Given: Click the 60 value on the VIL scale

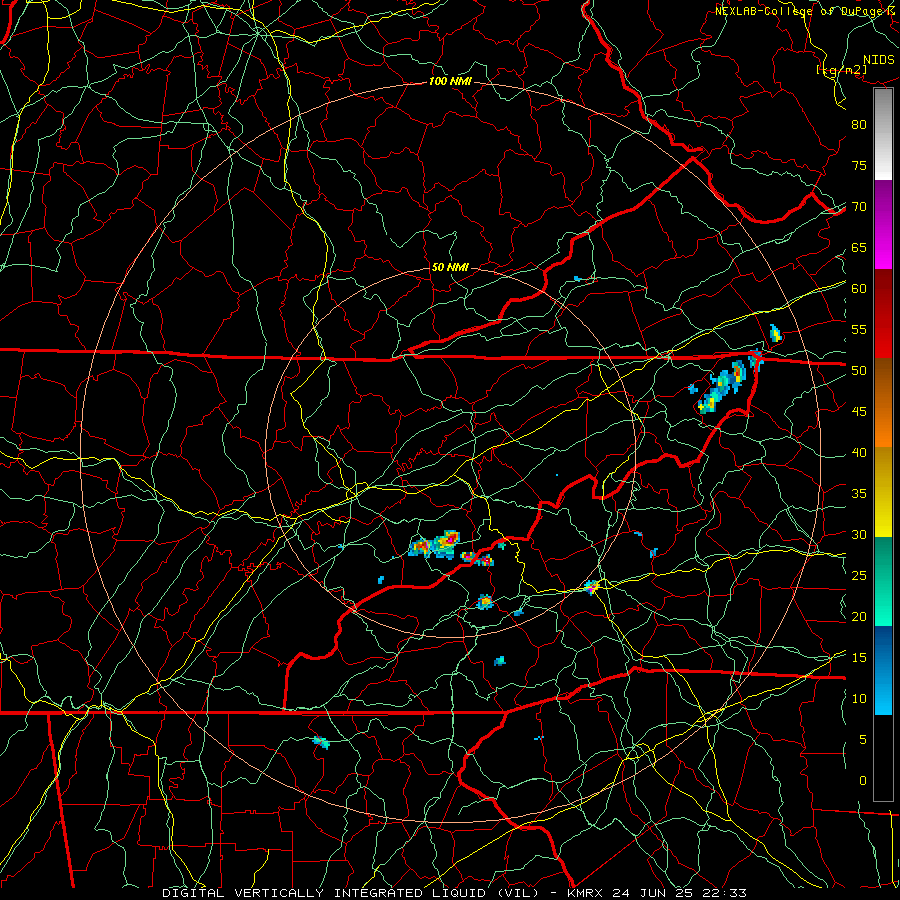Looking at the screenshot, I should pyautogui.click(x=859, y=289).
